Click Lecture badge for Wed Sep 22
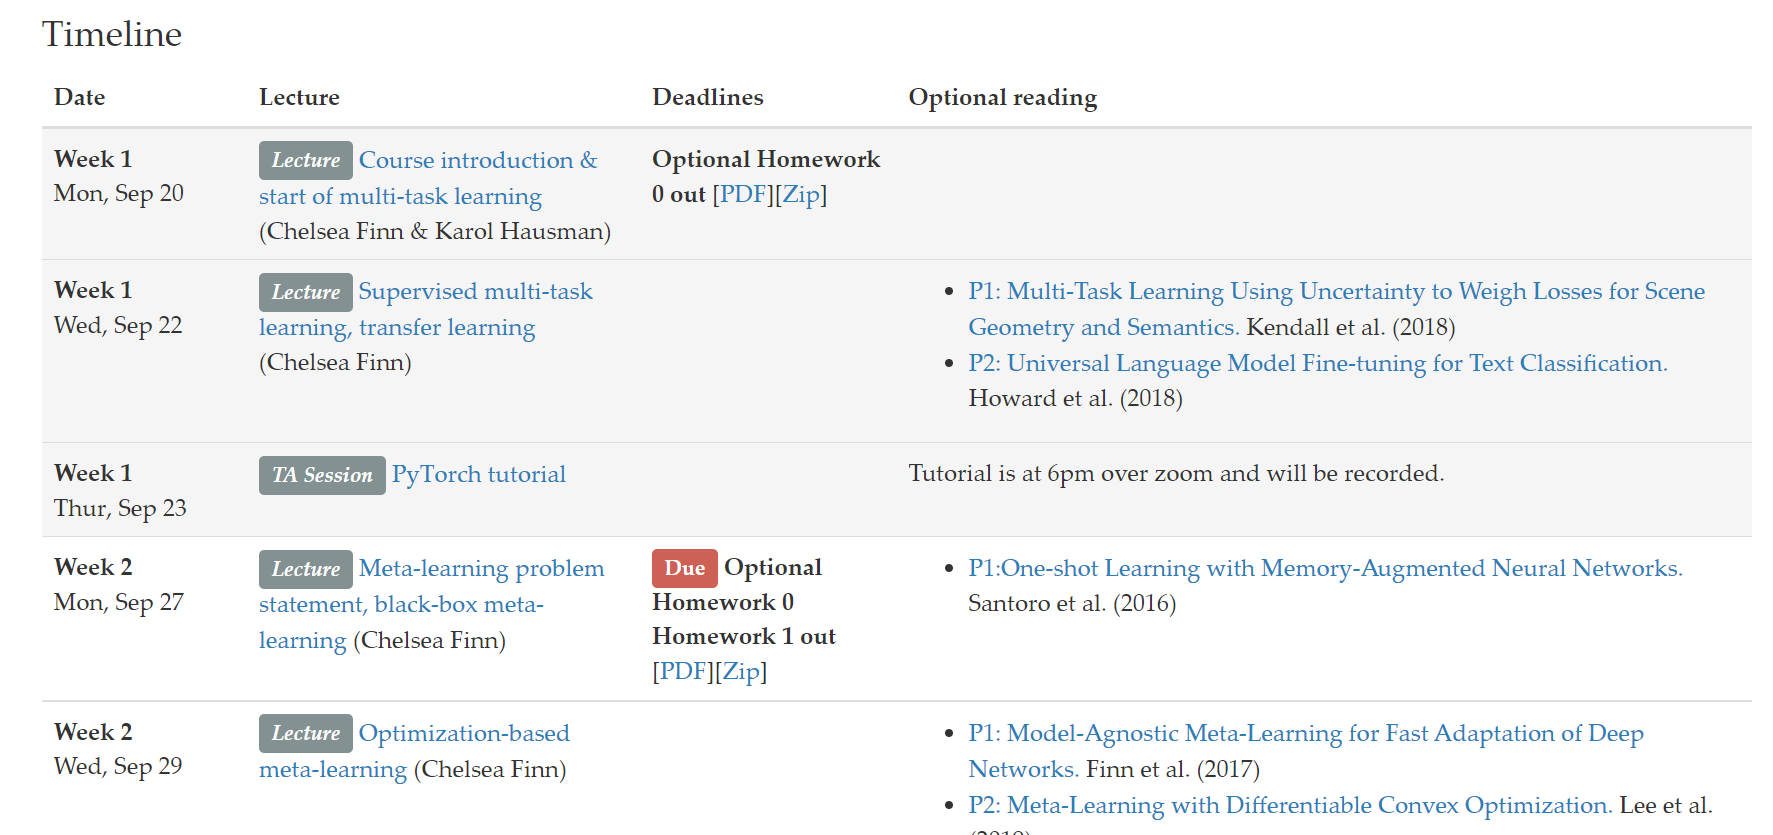The height and width of the screenshot is (835, 1773). click(x=306, y=293)
